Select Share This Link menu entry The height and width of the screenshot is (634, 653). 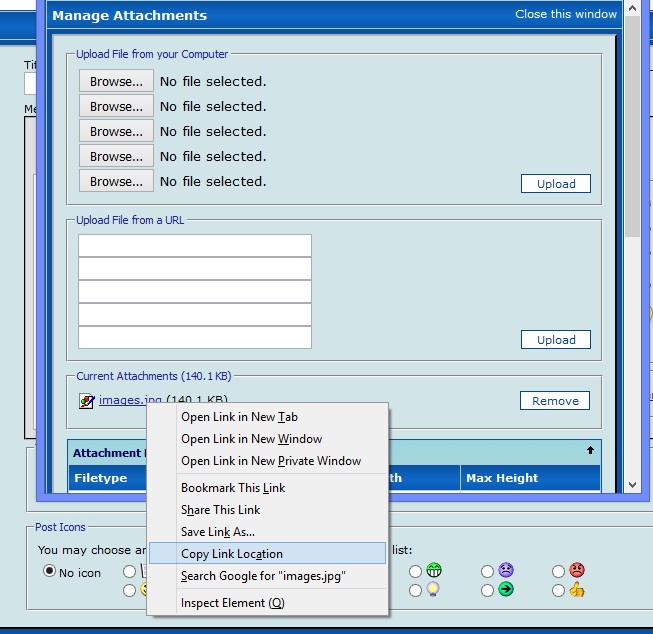267,510
